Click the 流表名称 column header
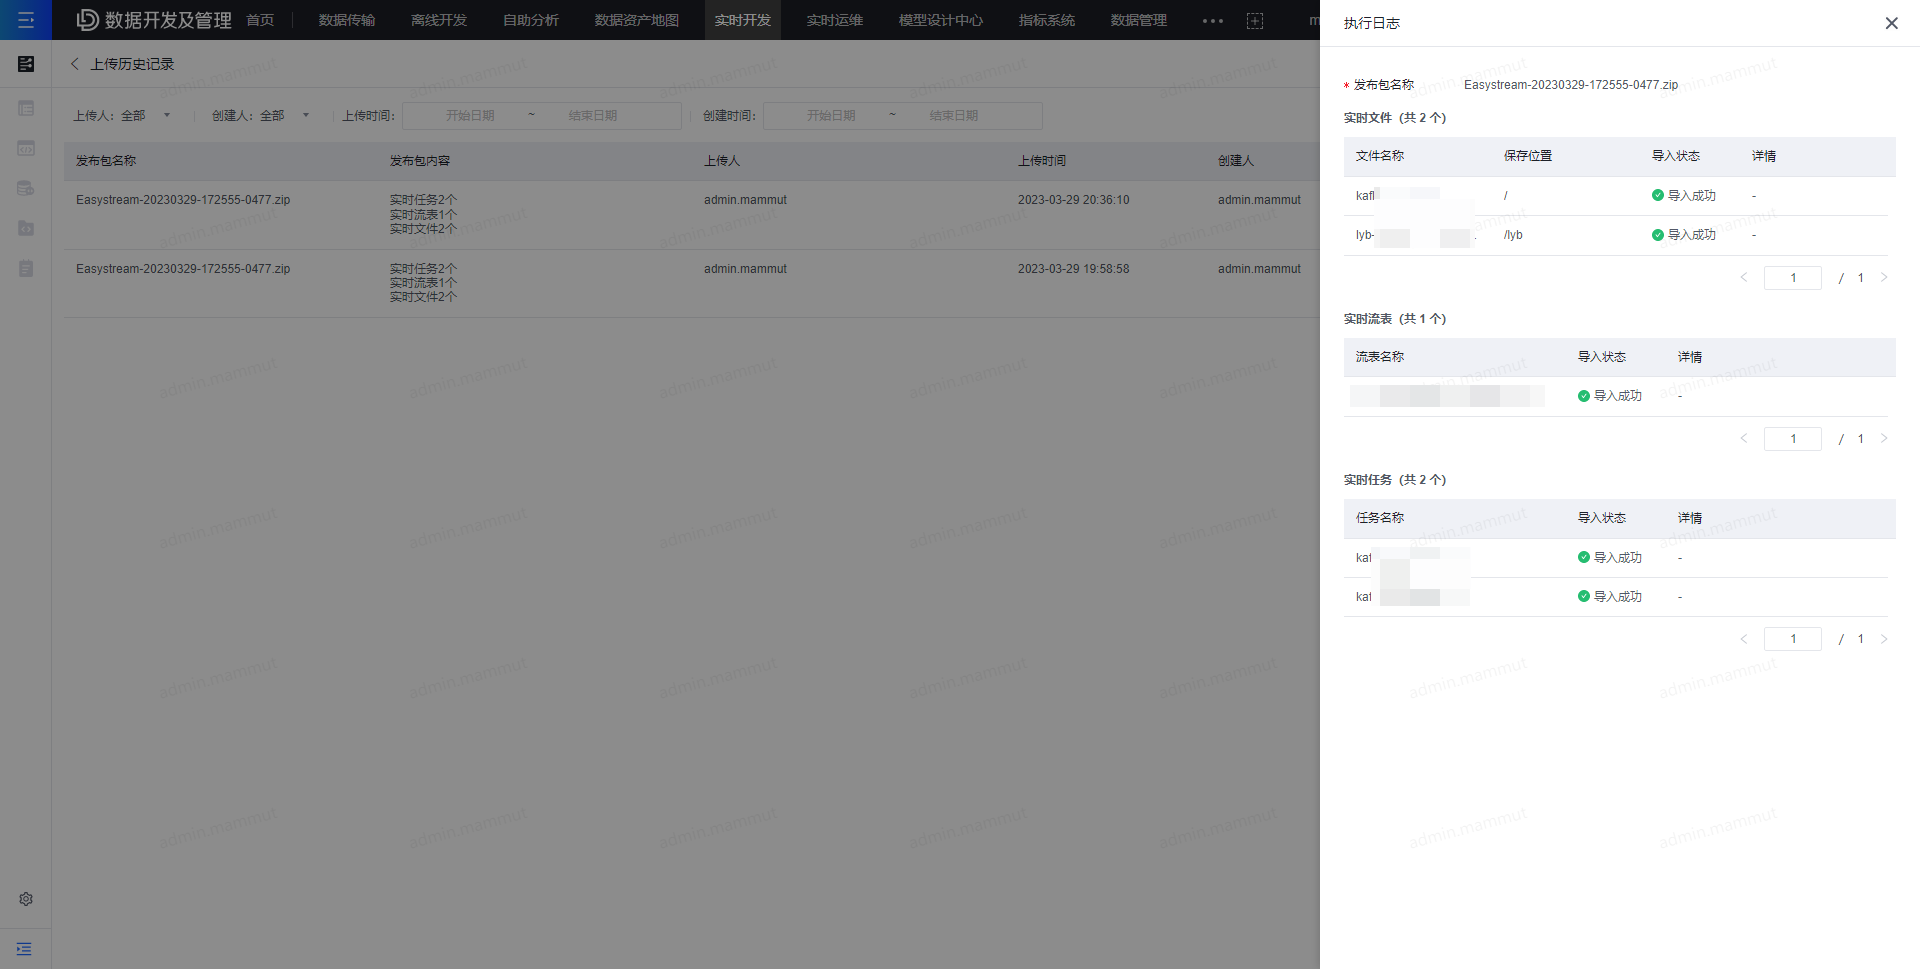 click(1380, 357)
